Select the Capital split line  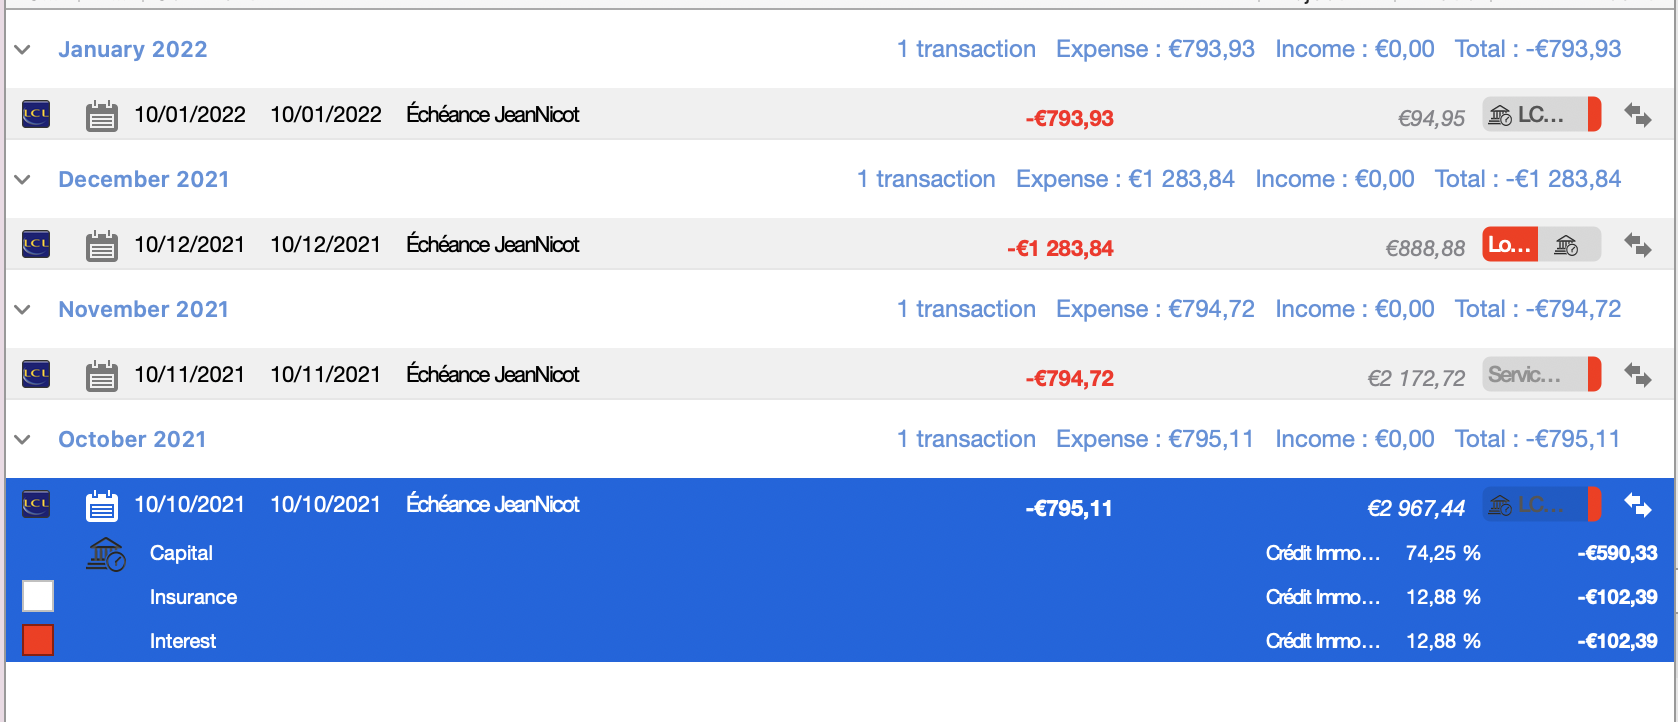[x=840, y=553]
